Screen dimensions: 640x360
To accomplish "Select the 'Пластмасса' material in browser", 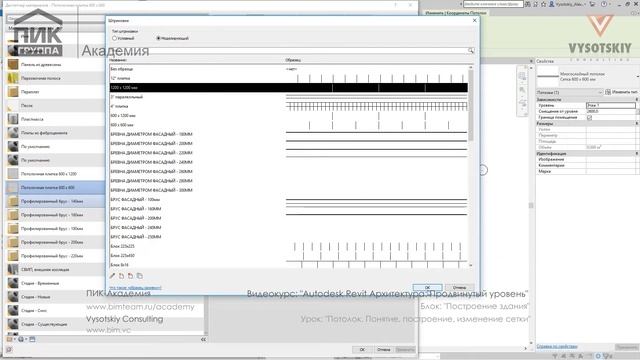I will click(x=56, y=119).
